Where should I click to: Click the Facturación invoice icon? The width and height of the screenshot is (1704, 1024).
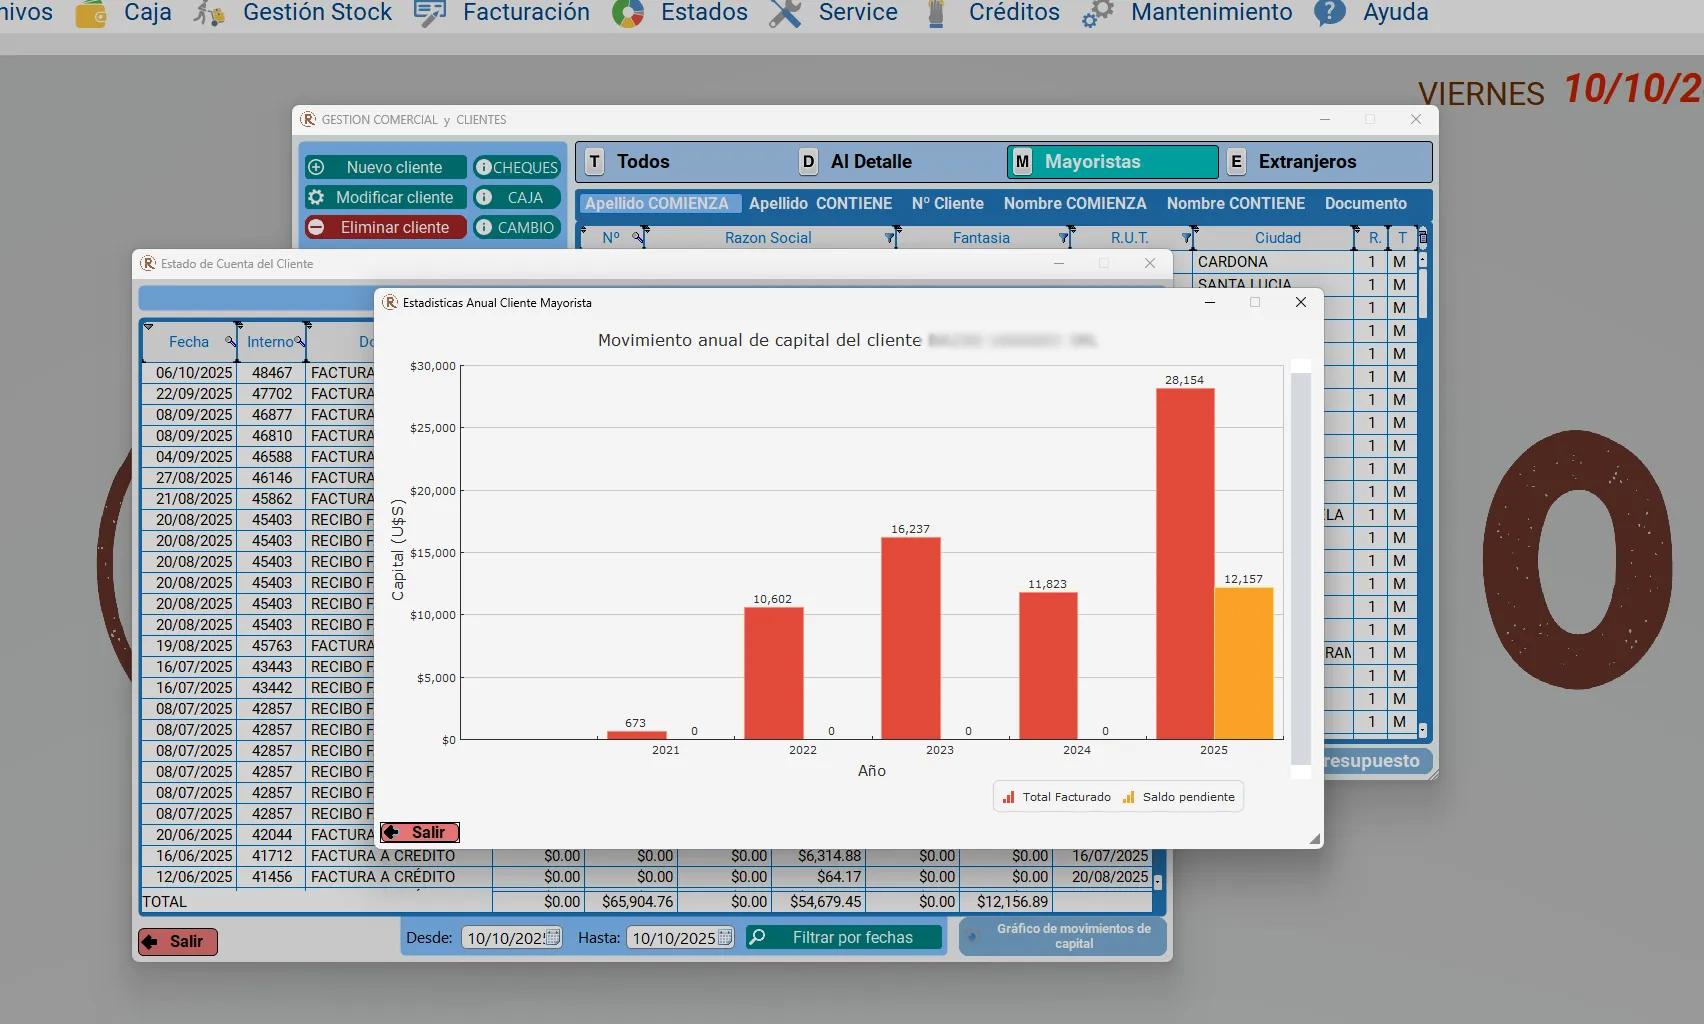[x=429, y=13]
